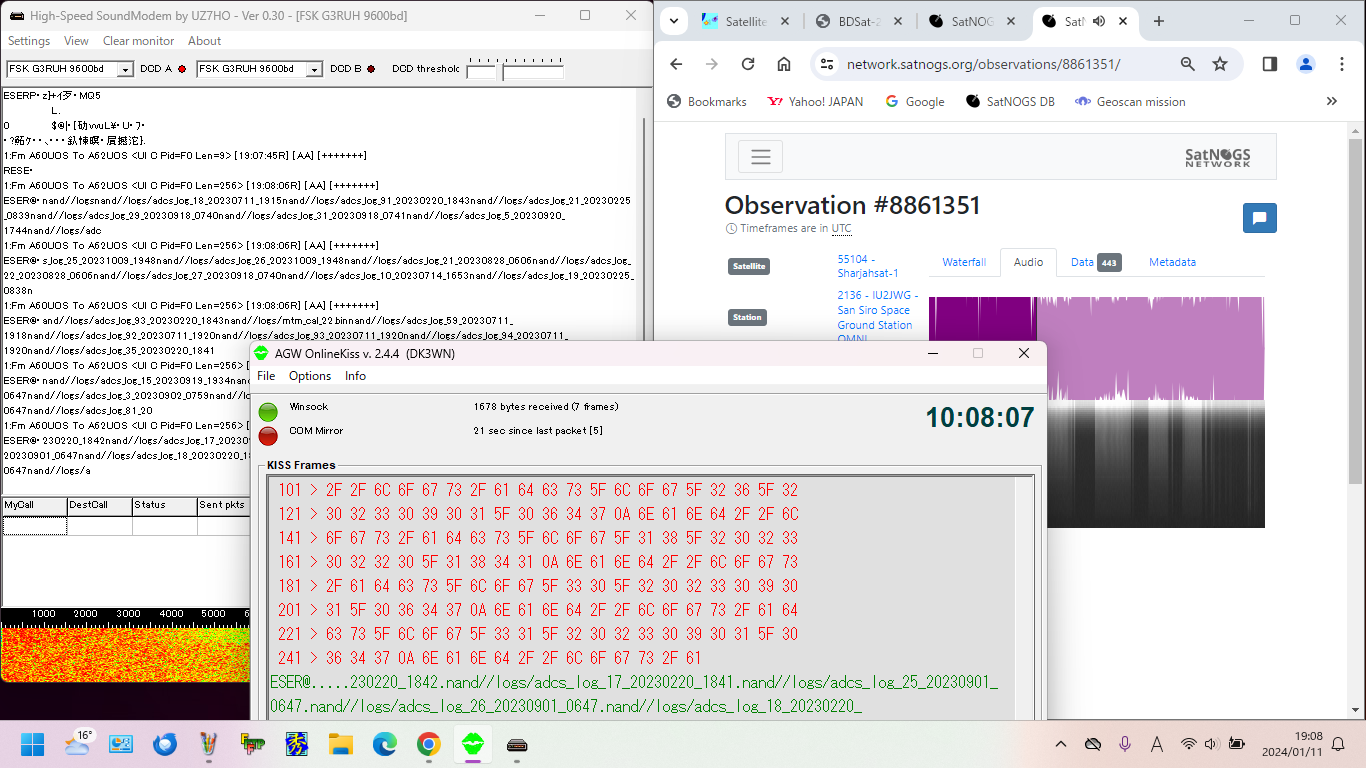Click the Winsock green status indicator
The image size is (1366, 768).
268,411
